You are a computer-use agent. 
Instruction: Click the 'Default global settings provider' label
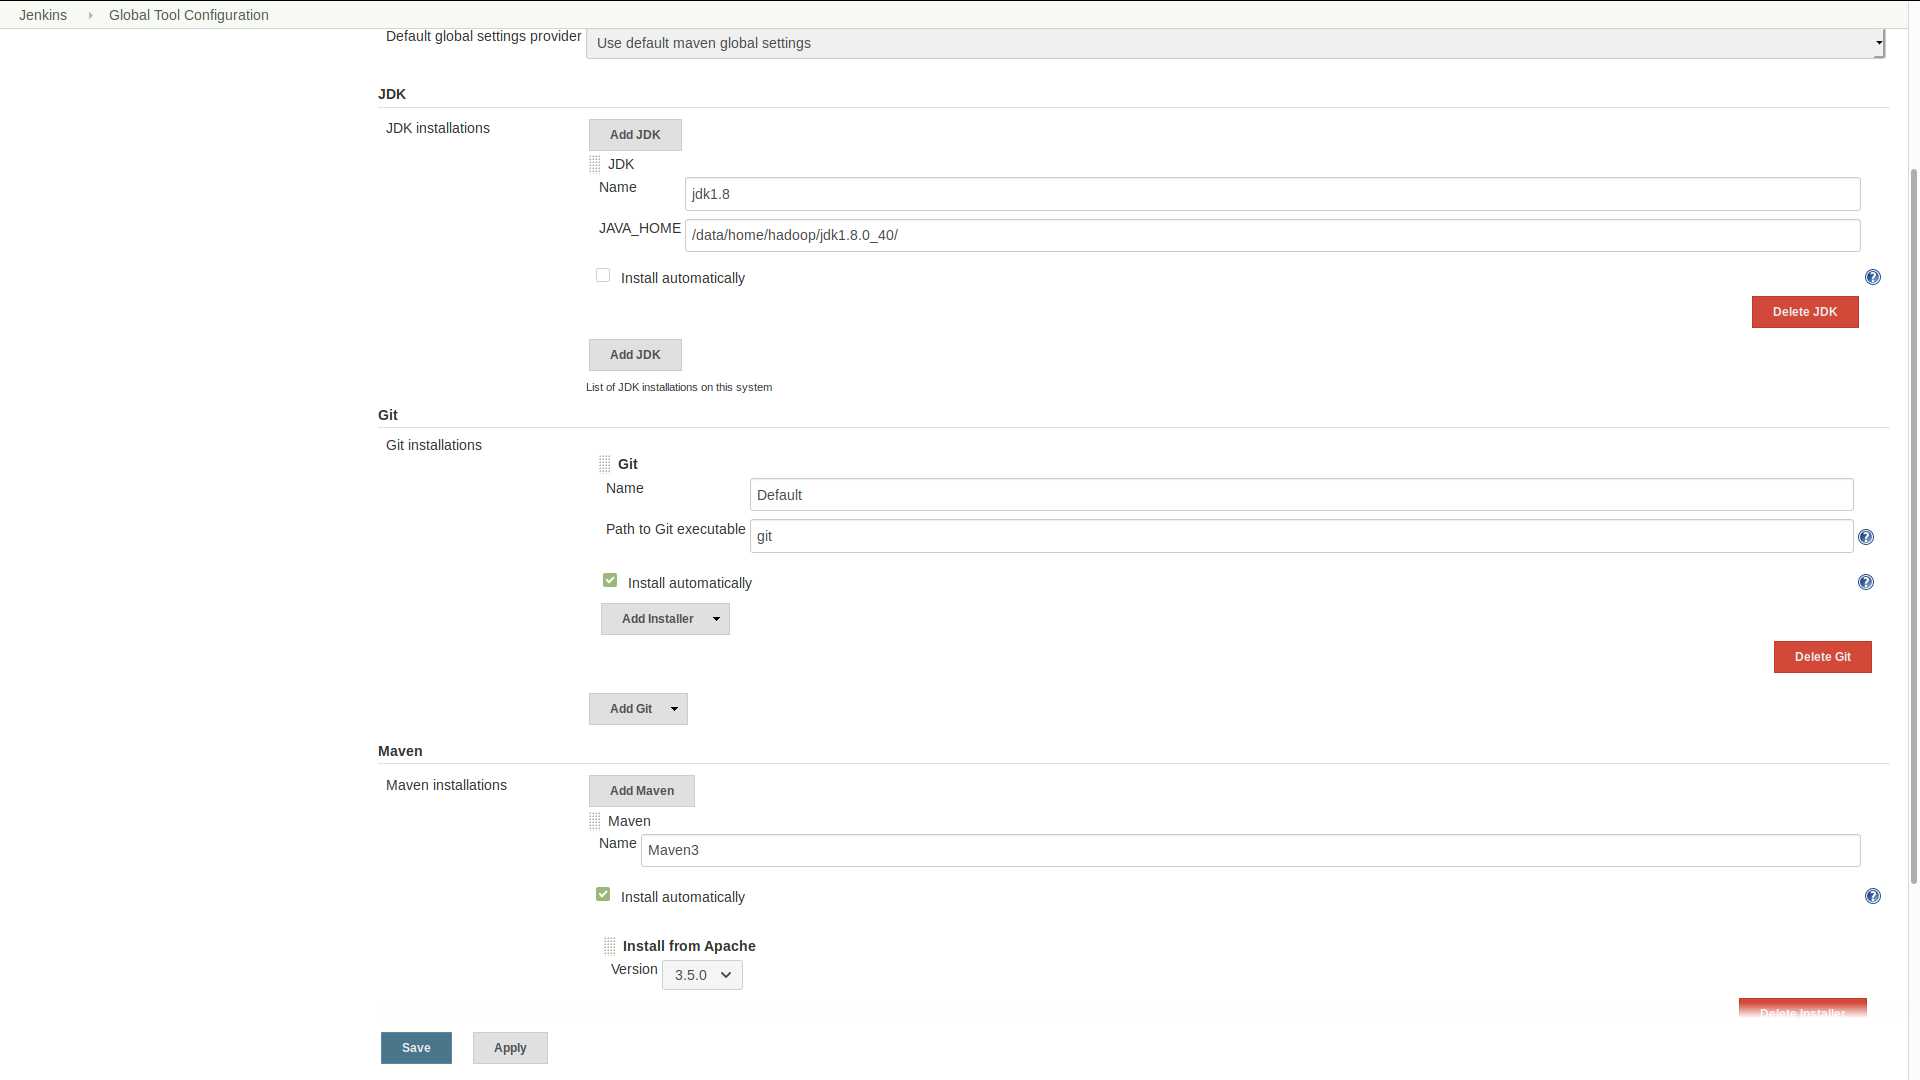point(484,36)
